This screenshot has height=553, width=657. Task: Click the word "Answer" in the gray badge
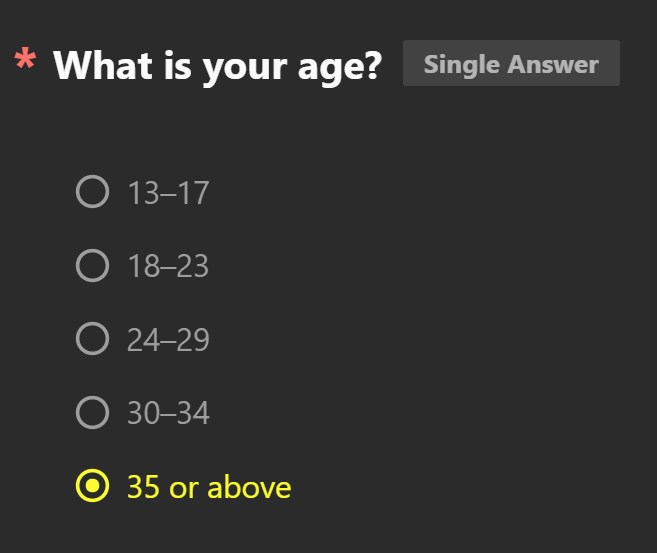(553, 64)
